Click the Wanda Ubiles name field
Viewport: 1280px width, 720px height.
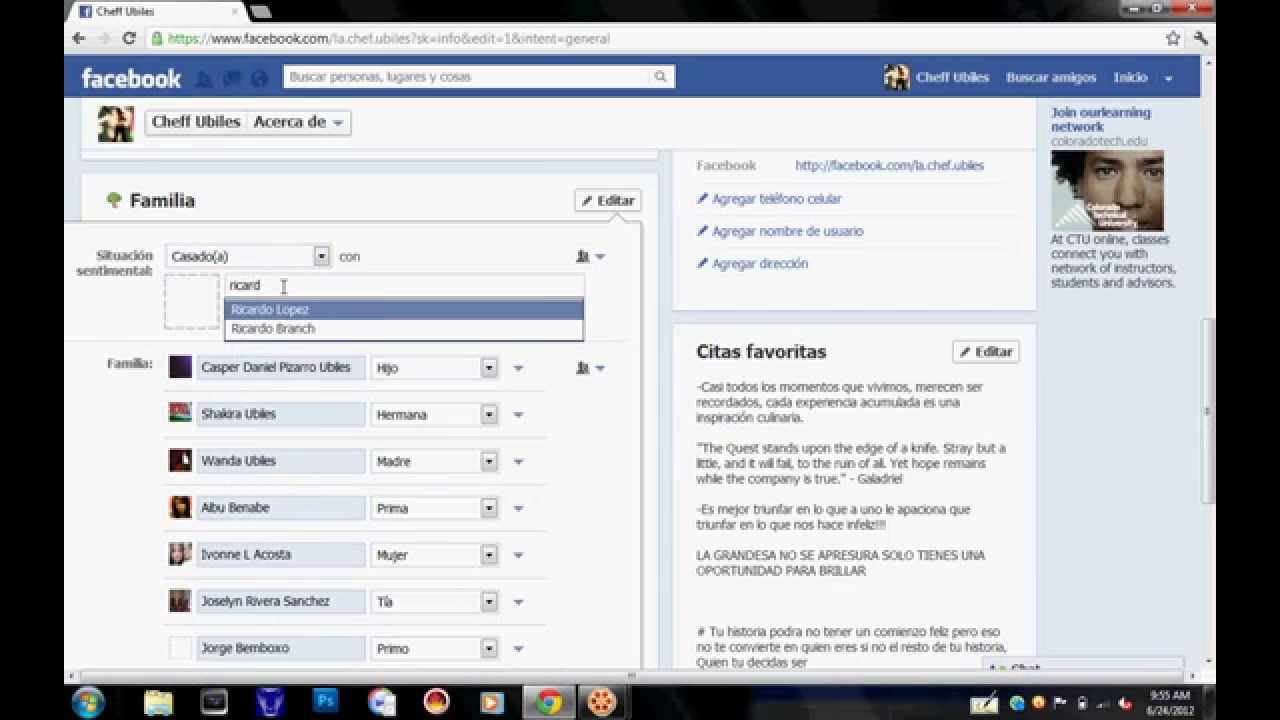[281, 461]
